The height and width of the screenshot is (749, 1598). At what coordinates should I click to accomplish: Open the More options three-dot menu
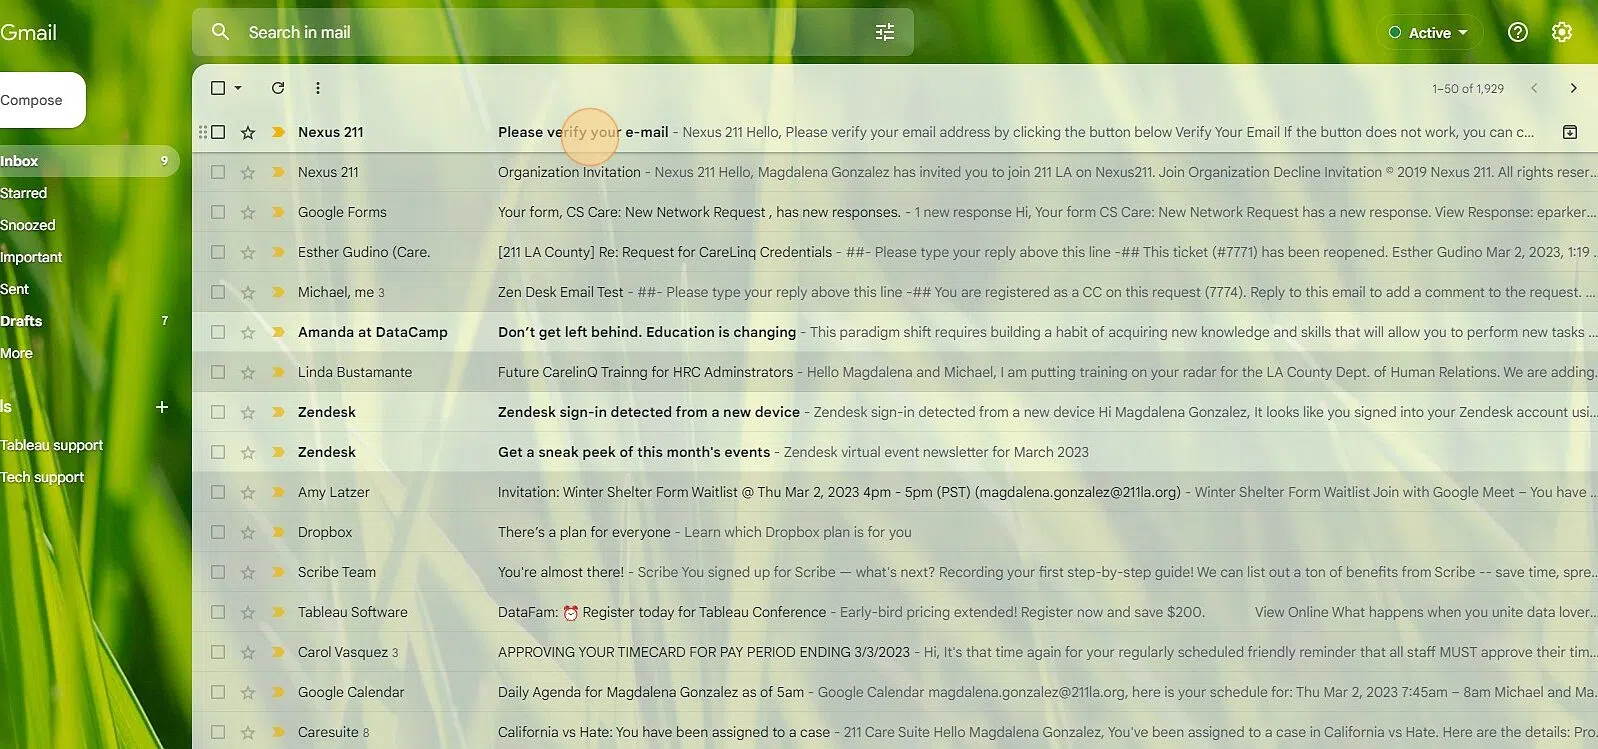click(318, 88)
